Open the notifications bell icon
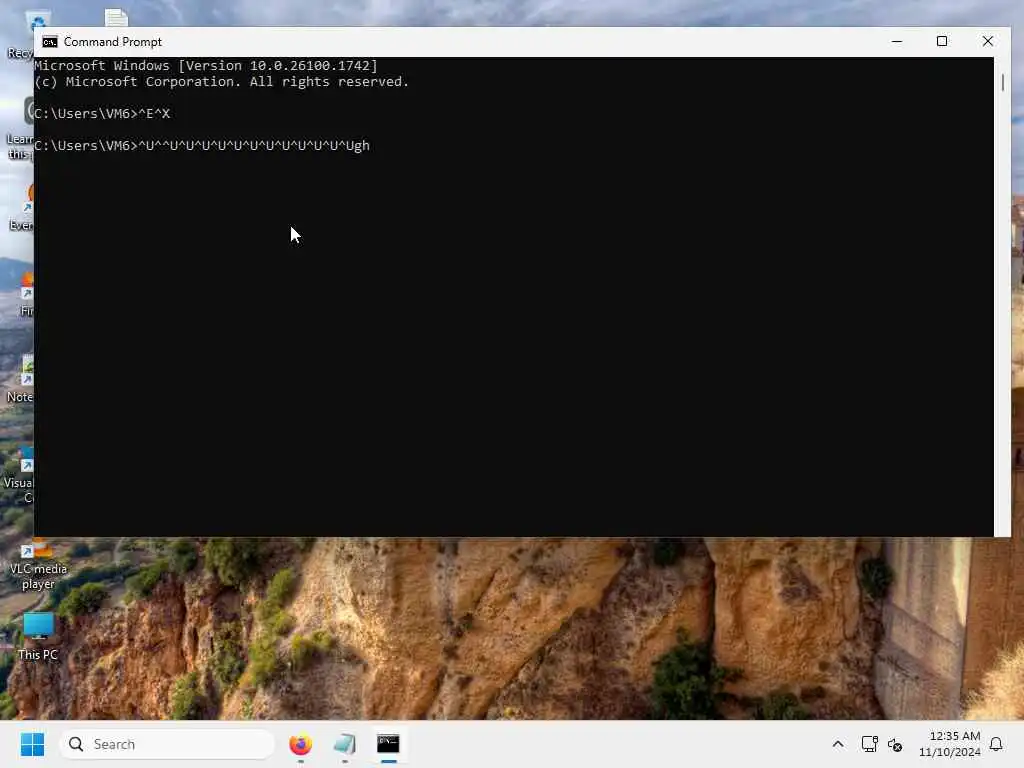Image resolution: width=1024 pixels, height=768 pixels. (x=996, y=744)
